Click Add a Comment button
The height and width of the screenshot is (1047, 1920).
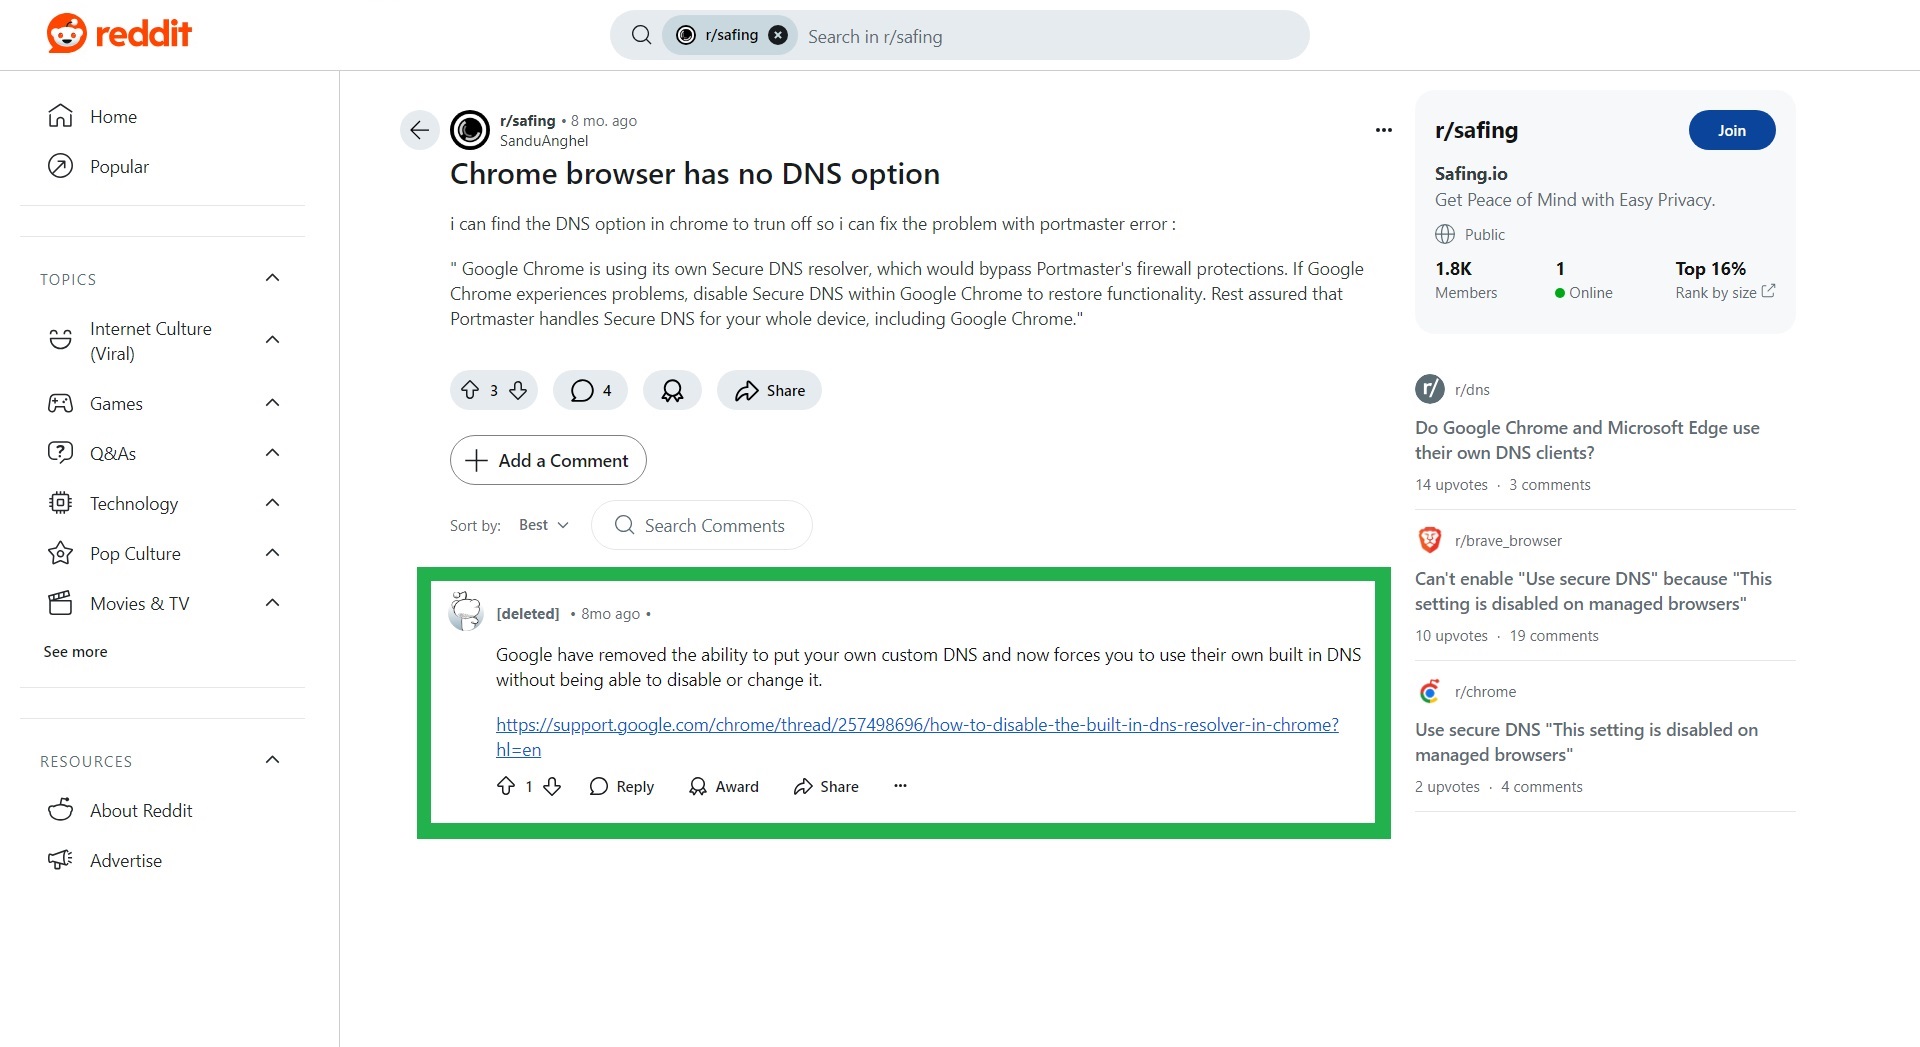(x=548, y=460)
